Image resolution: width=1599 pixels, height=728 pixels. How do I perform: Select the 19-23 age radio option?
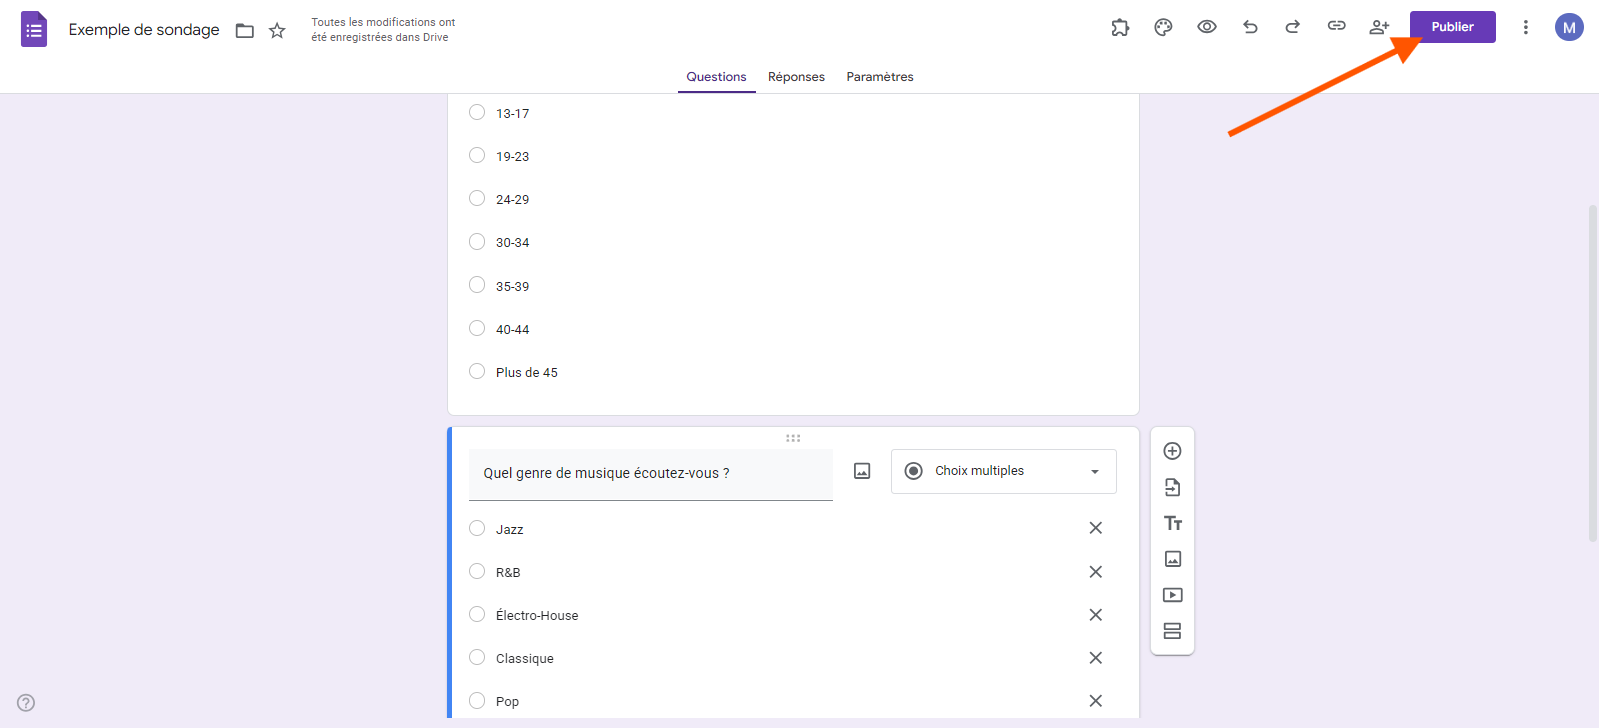click(x=477, y=155)
